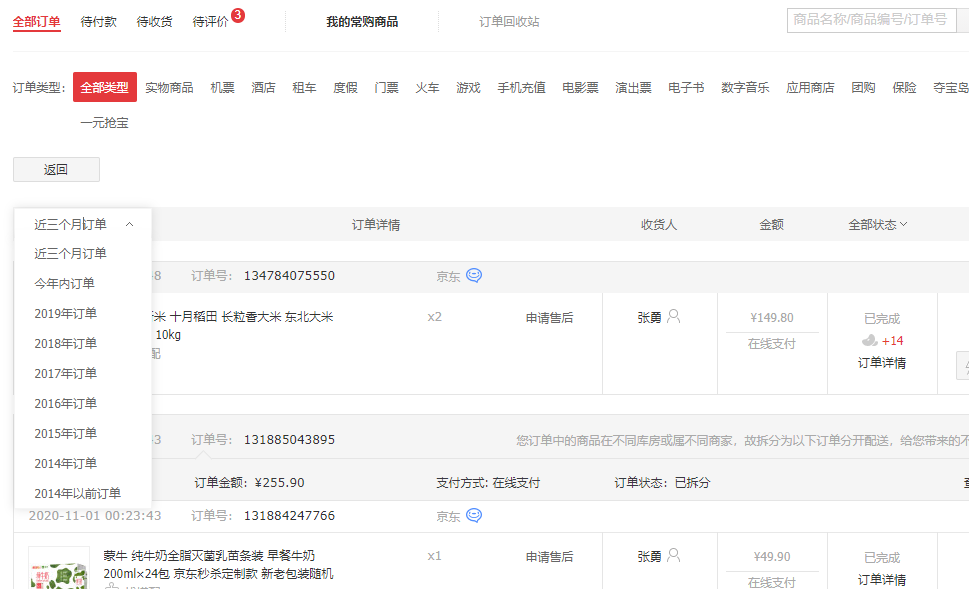
Task: Filter orders by 团购
Action: (863, 88)
